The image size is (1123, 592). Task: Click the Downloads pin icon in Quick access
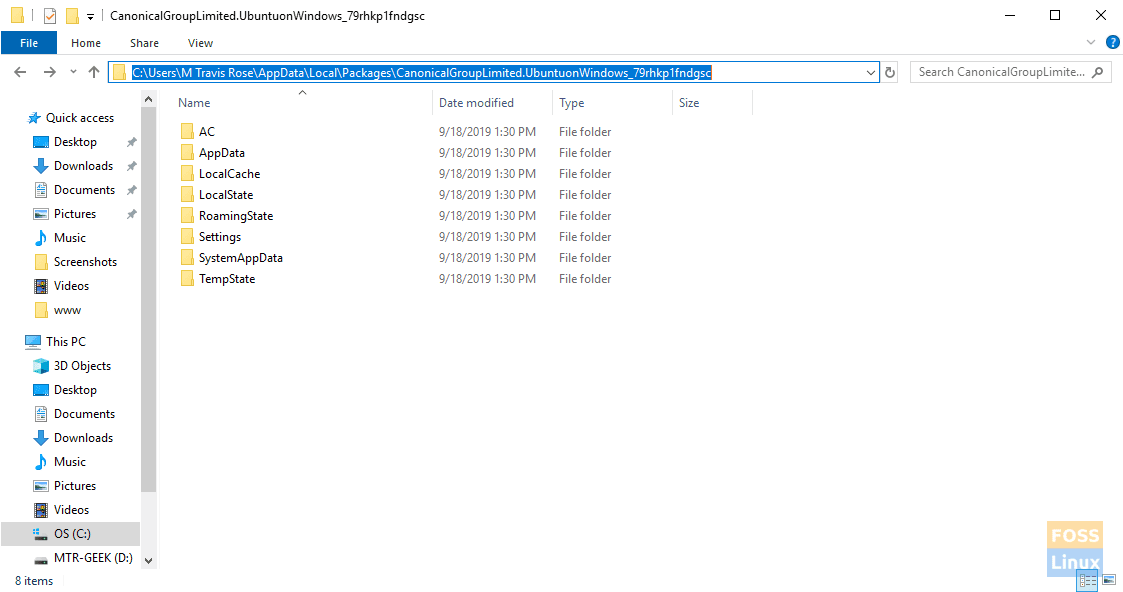[132, 166]
